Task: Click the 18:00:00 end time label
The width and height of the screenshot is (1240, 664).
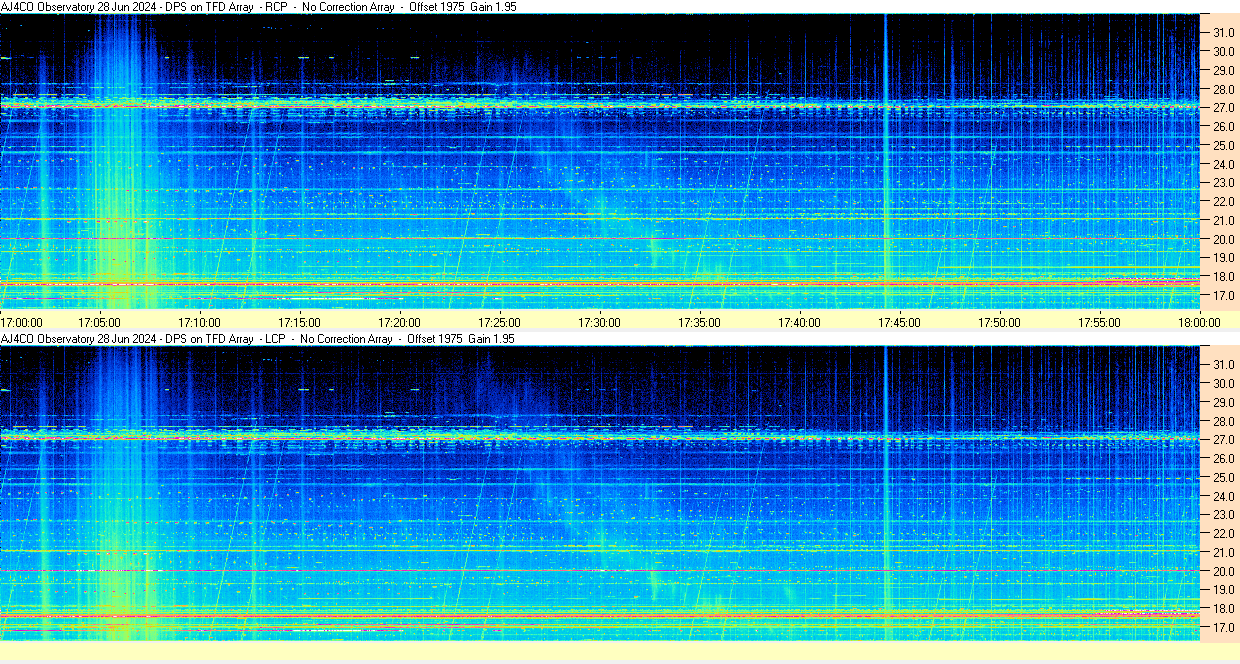Action: point(1199,322)
